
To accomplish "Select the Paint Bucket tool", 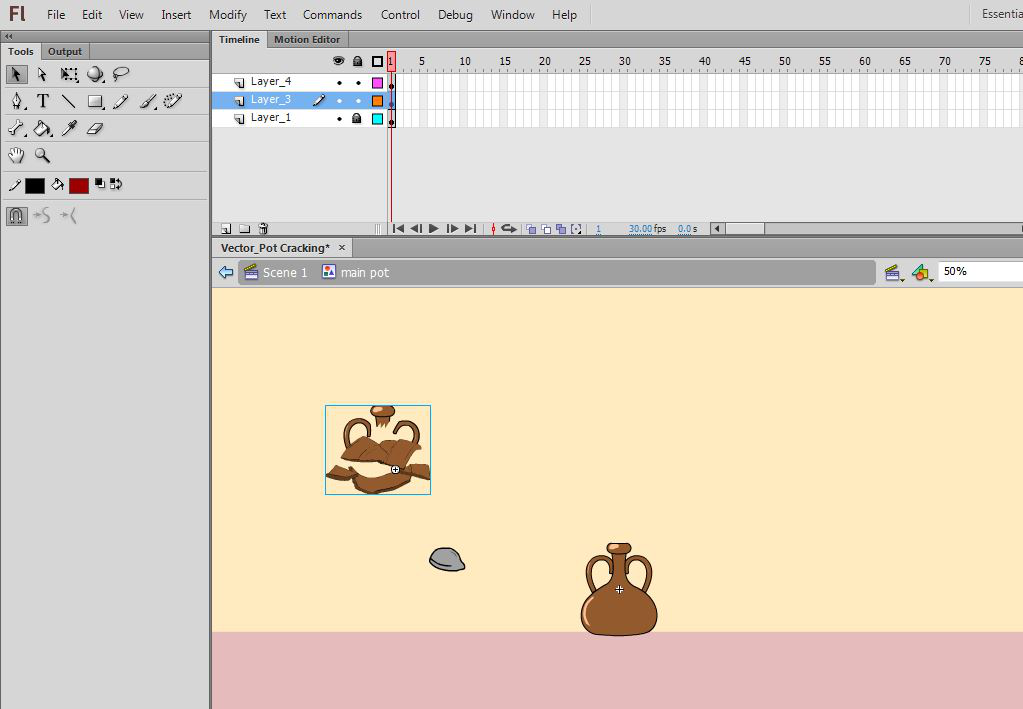I will (43, 129).
